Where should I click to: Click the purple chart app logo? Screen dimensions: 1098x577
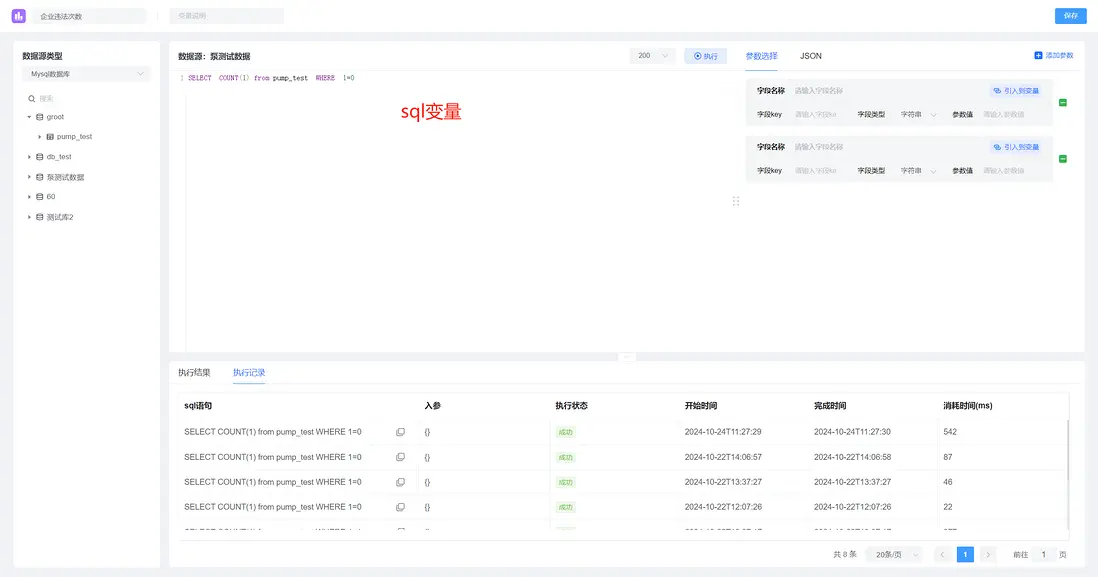click(x=19, y=15)
